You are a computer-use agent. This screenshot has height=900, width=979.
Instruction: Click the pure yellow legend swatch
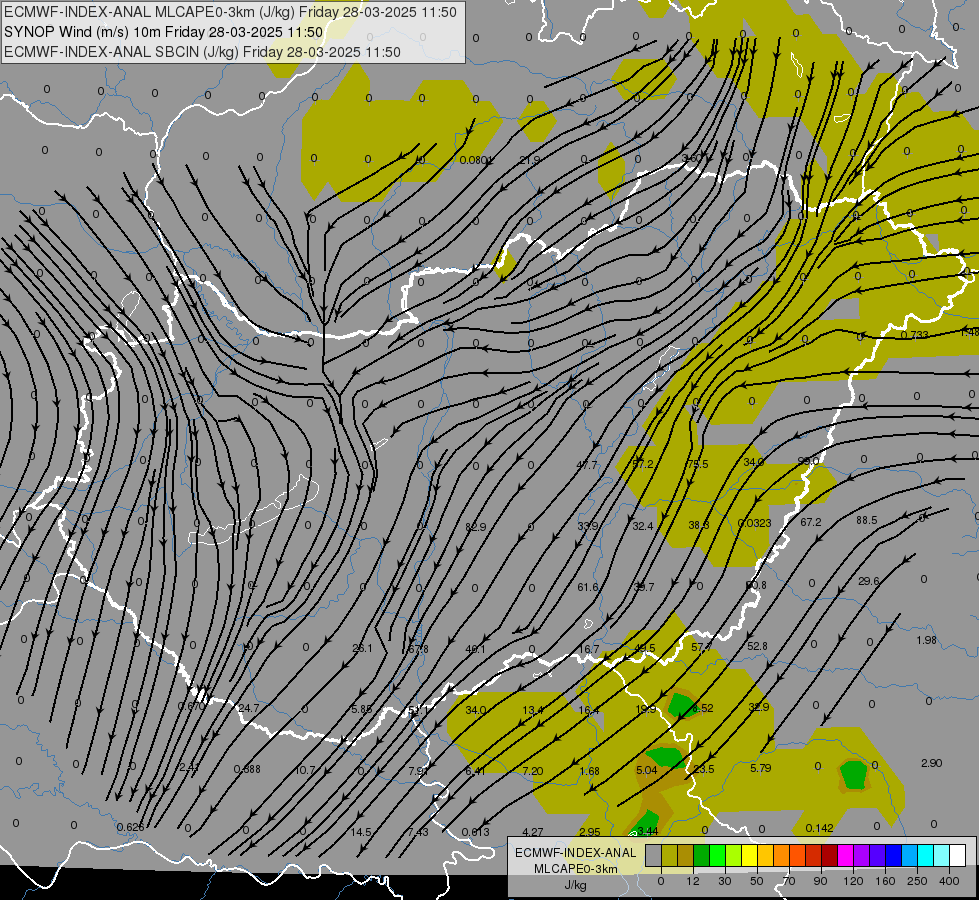click(x=749, y=855)
